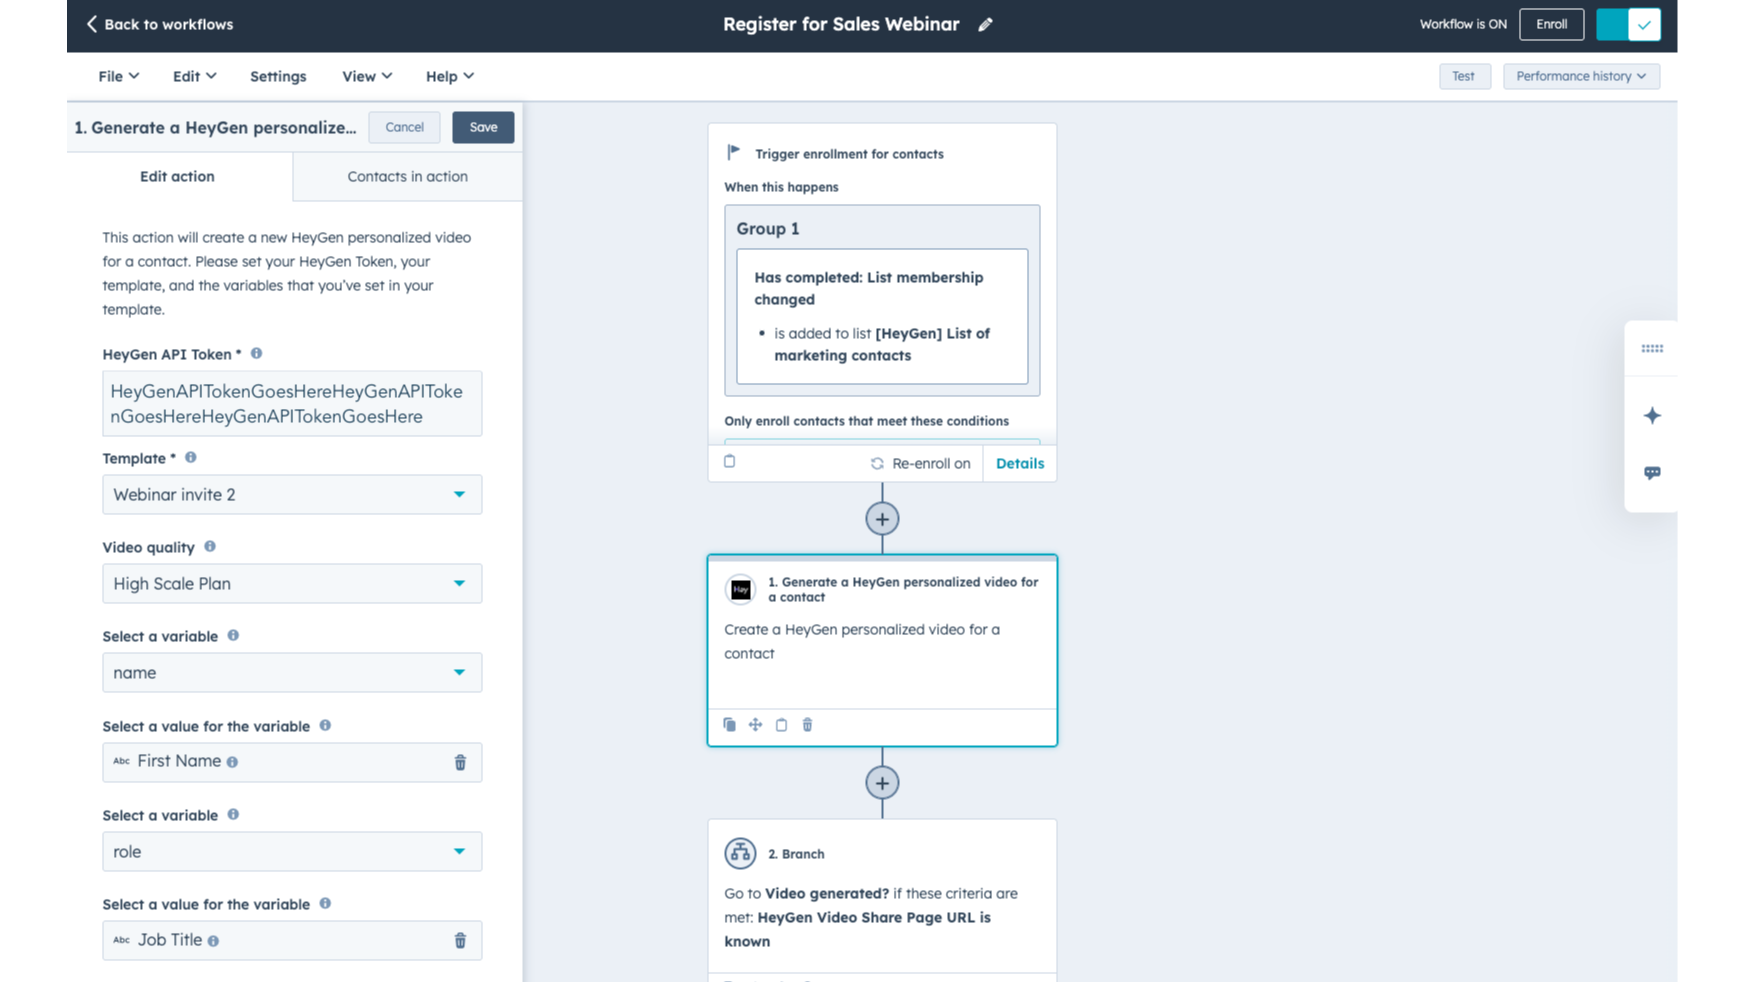Expand the Performance history dropdown

tap(1580, 77)
